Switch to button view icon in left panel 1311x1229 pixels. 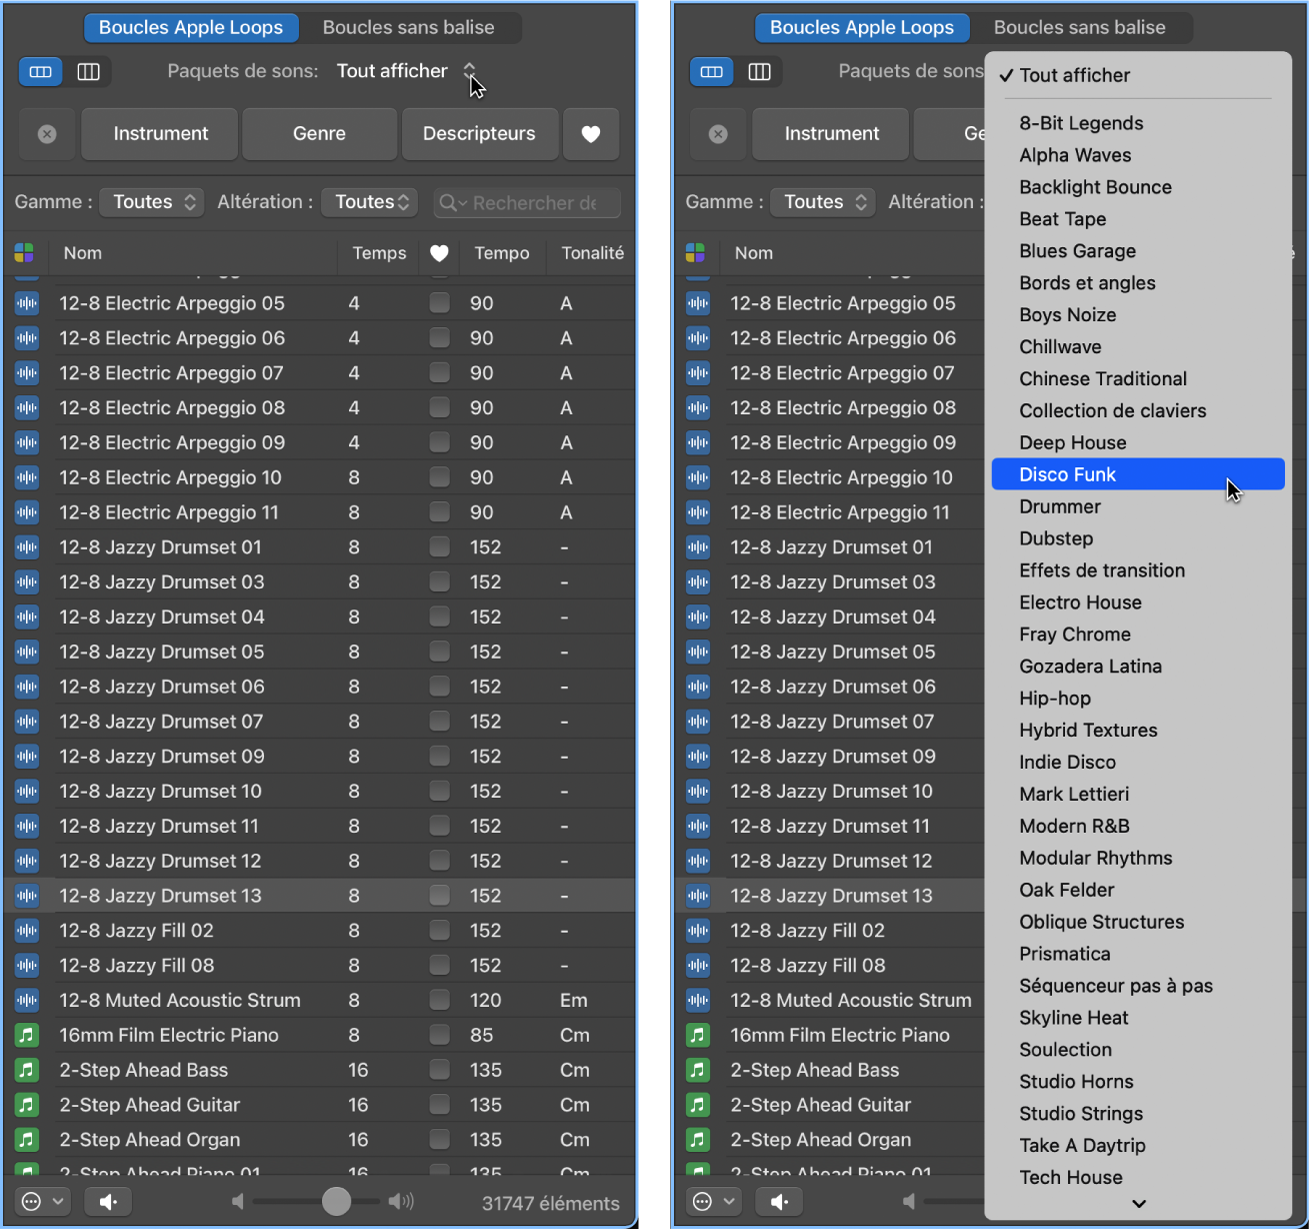(41, 72)
